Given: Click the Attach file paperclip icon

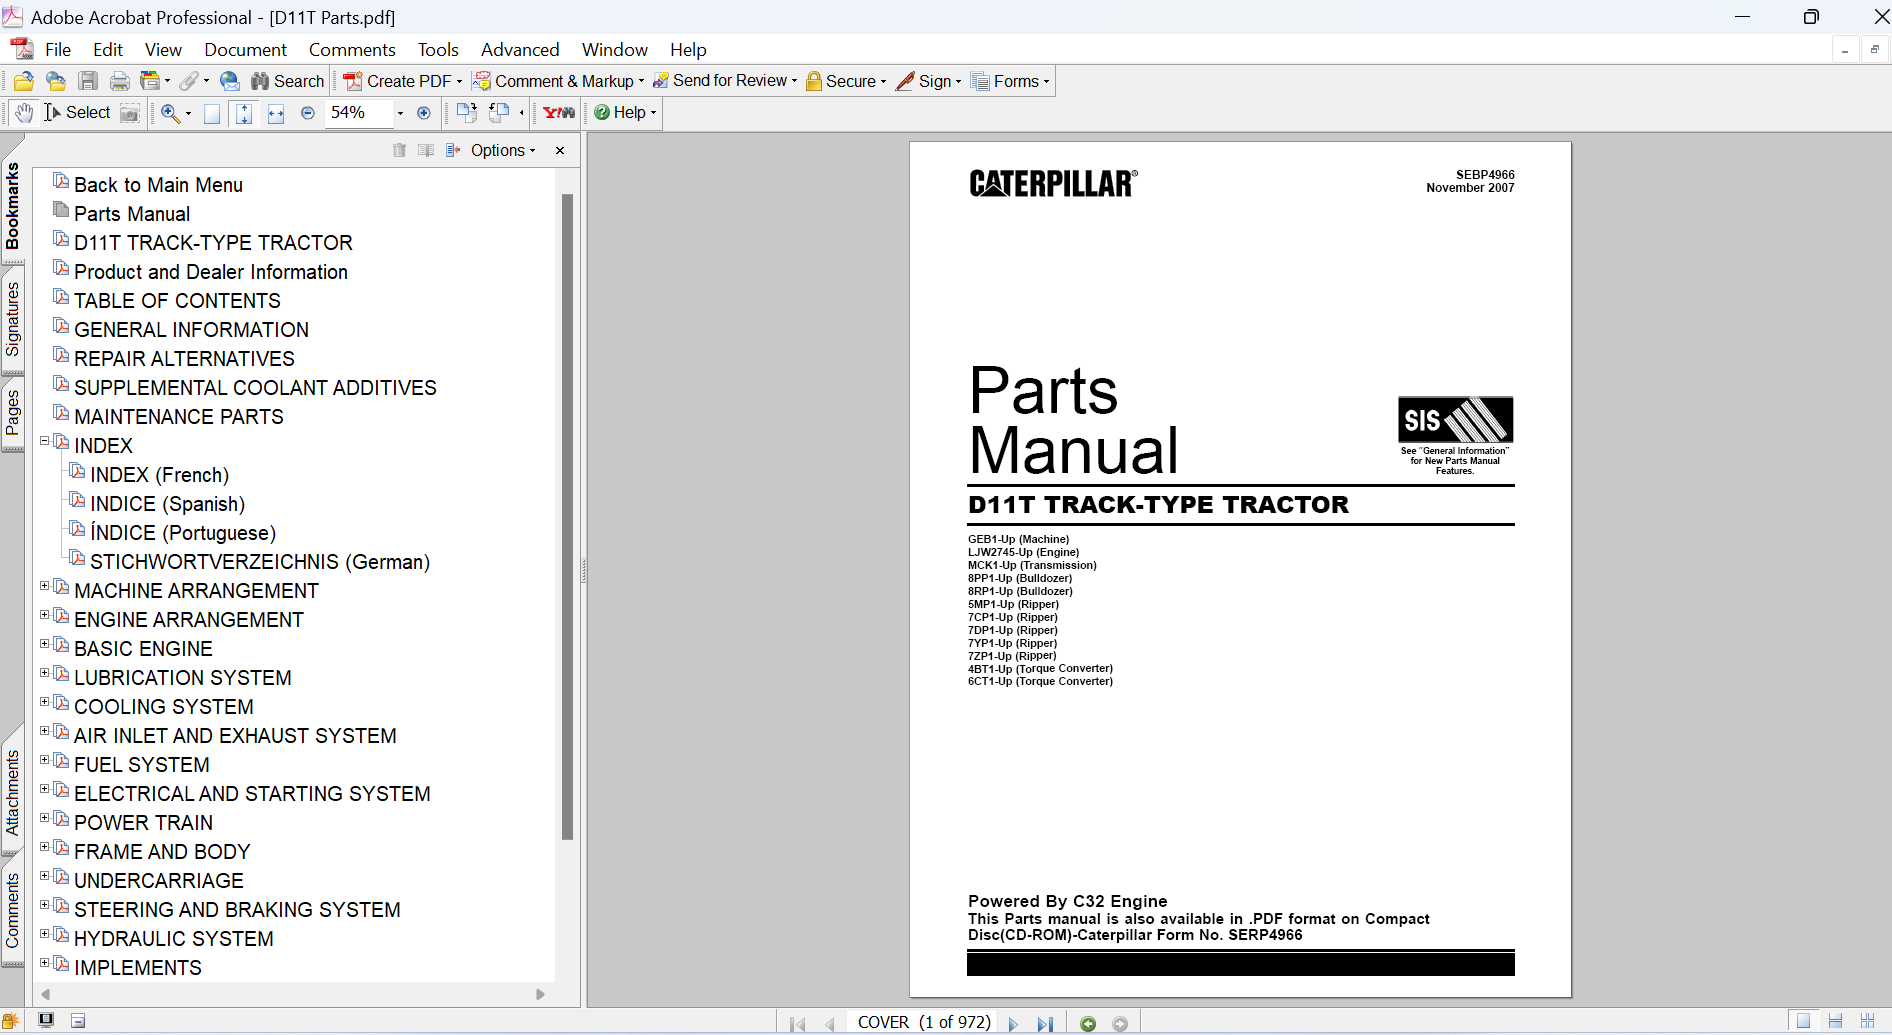Looking at the screenshot, I should 189,81.
